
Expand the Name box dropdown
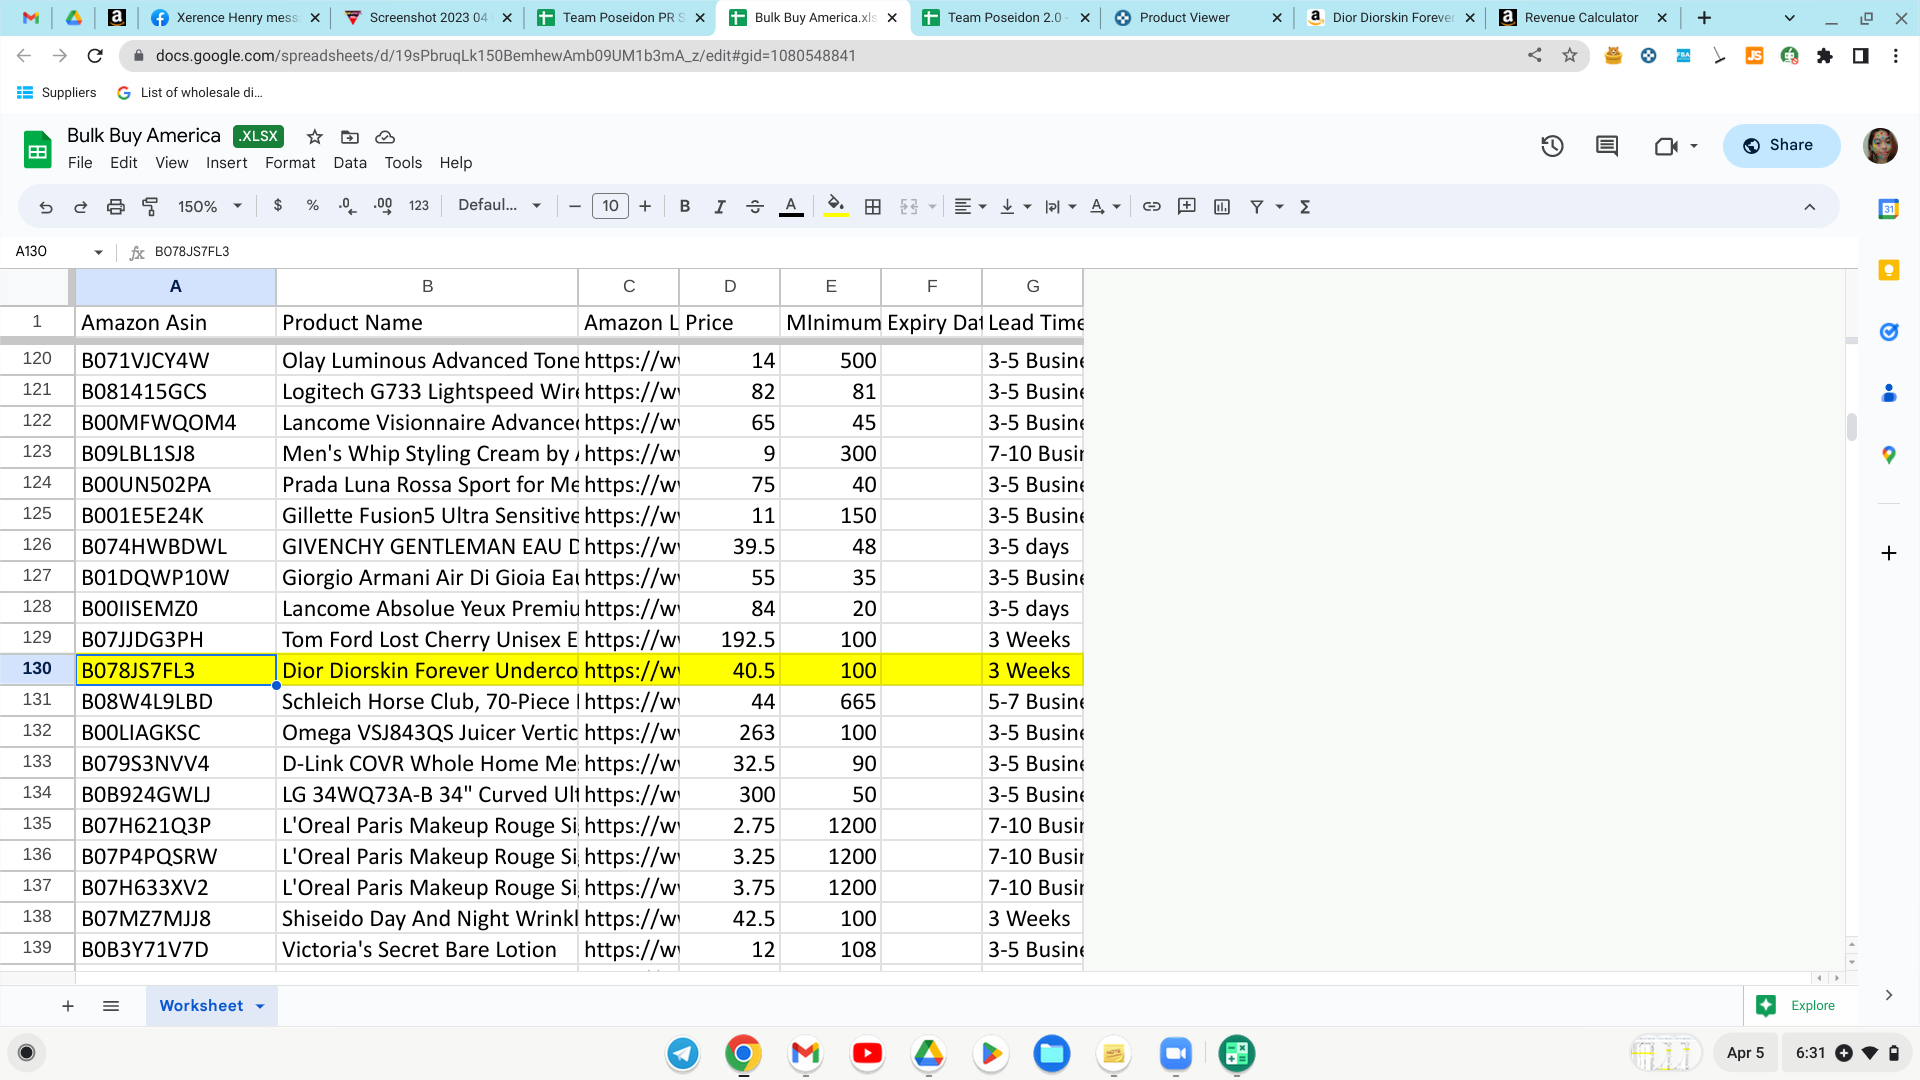click(x=99, y=252)
